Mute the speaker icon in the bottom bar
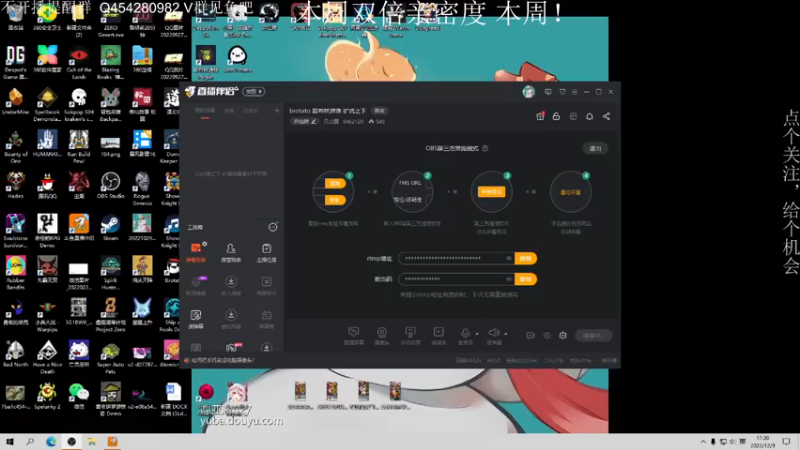Screen dimensions: 800x450 point(493,335)
